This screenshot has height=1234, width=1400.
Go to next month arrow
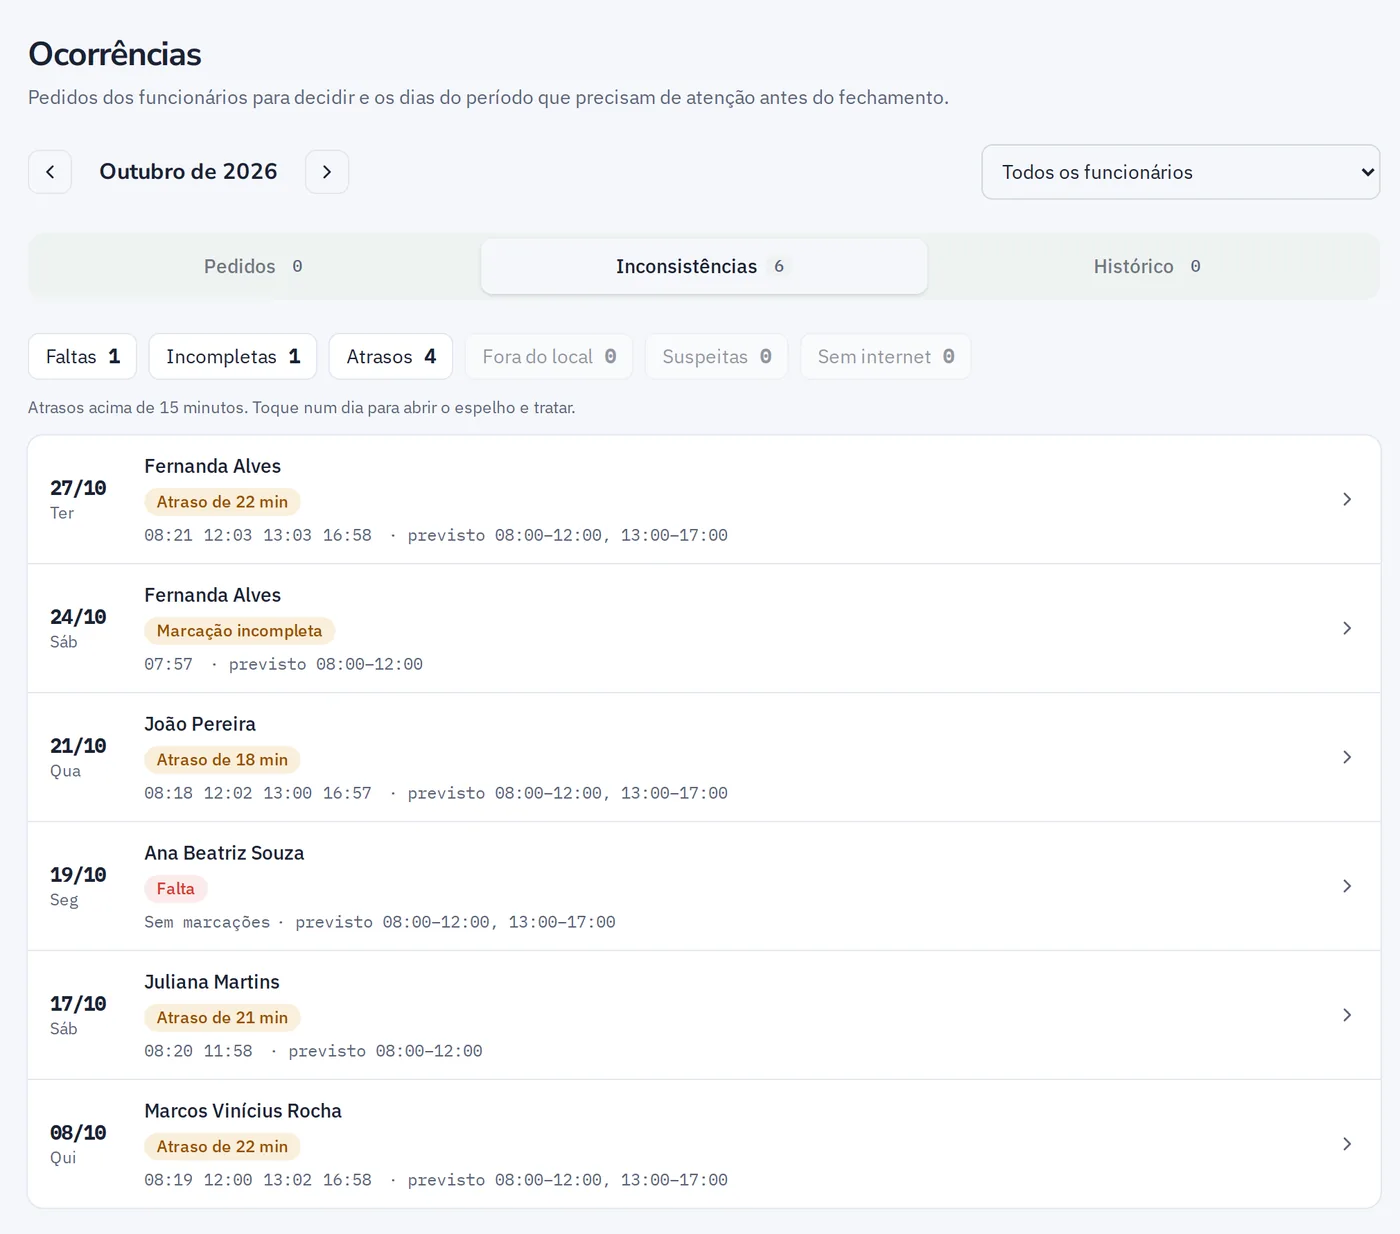[327, 172]
